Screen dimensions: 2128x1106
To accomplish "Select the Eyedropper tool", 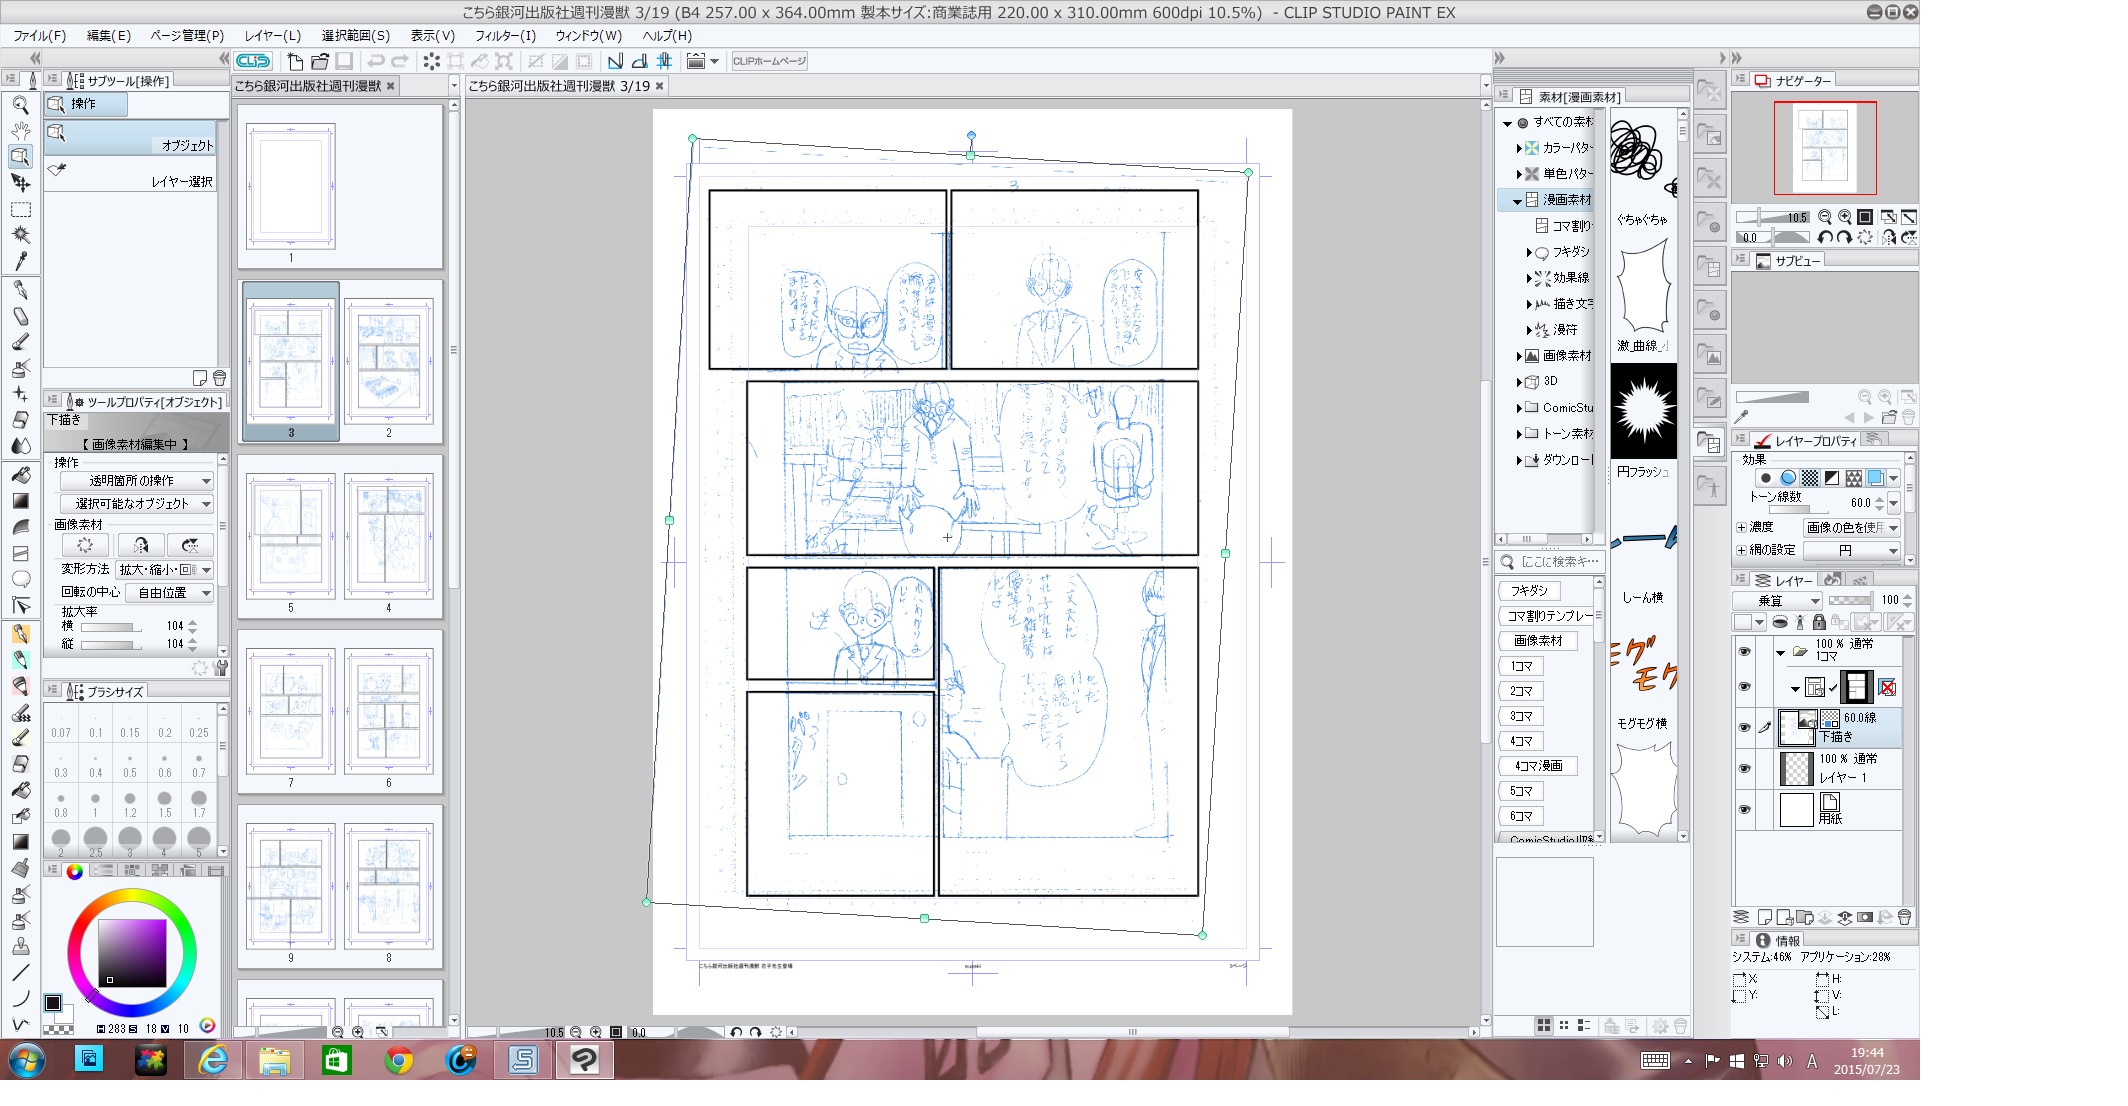I will tap(20, 262).
